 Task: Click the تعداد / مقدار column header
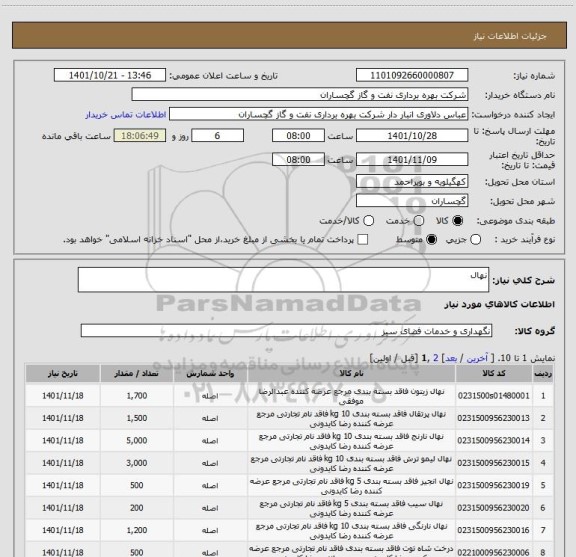point(137,374)
